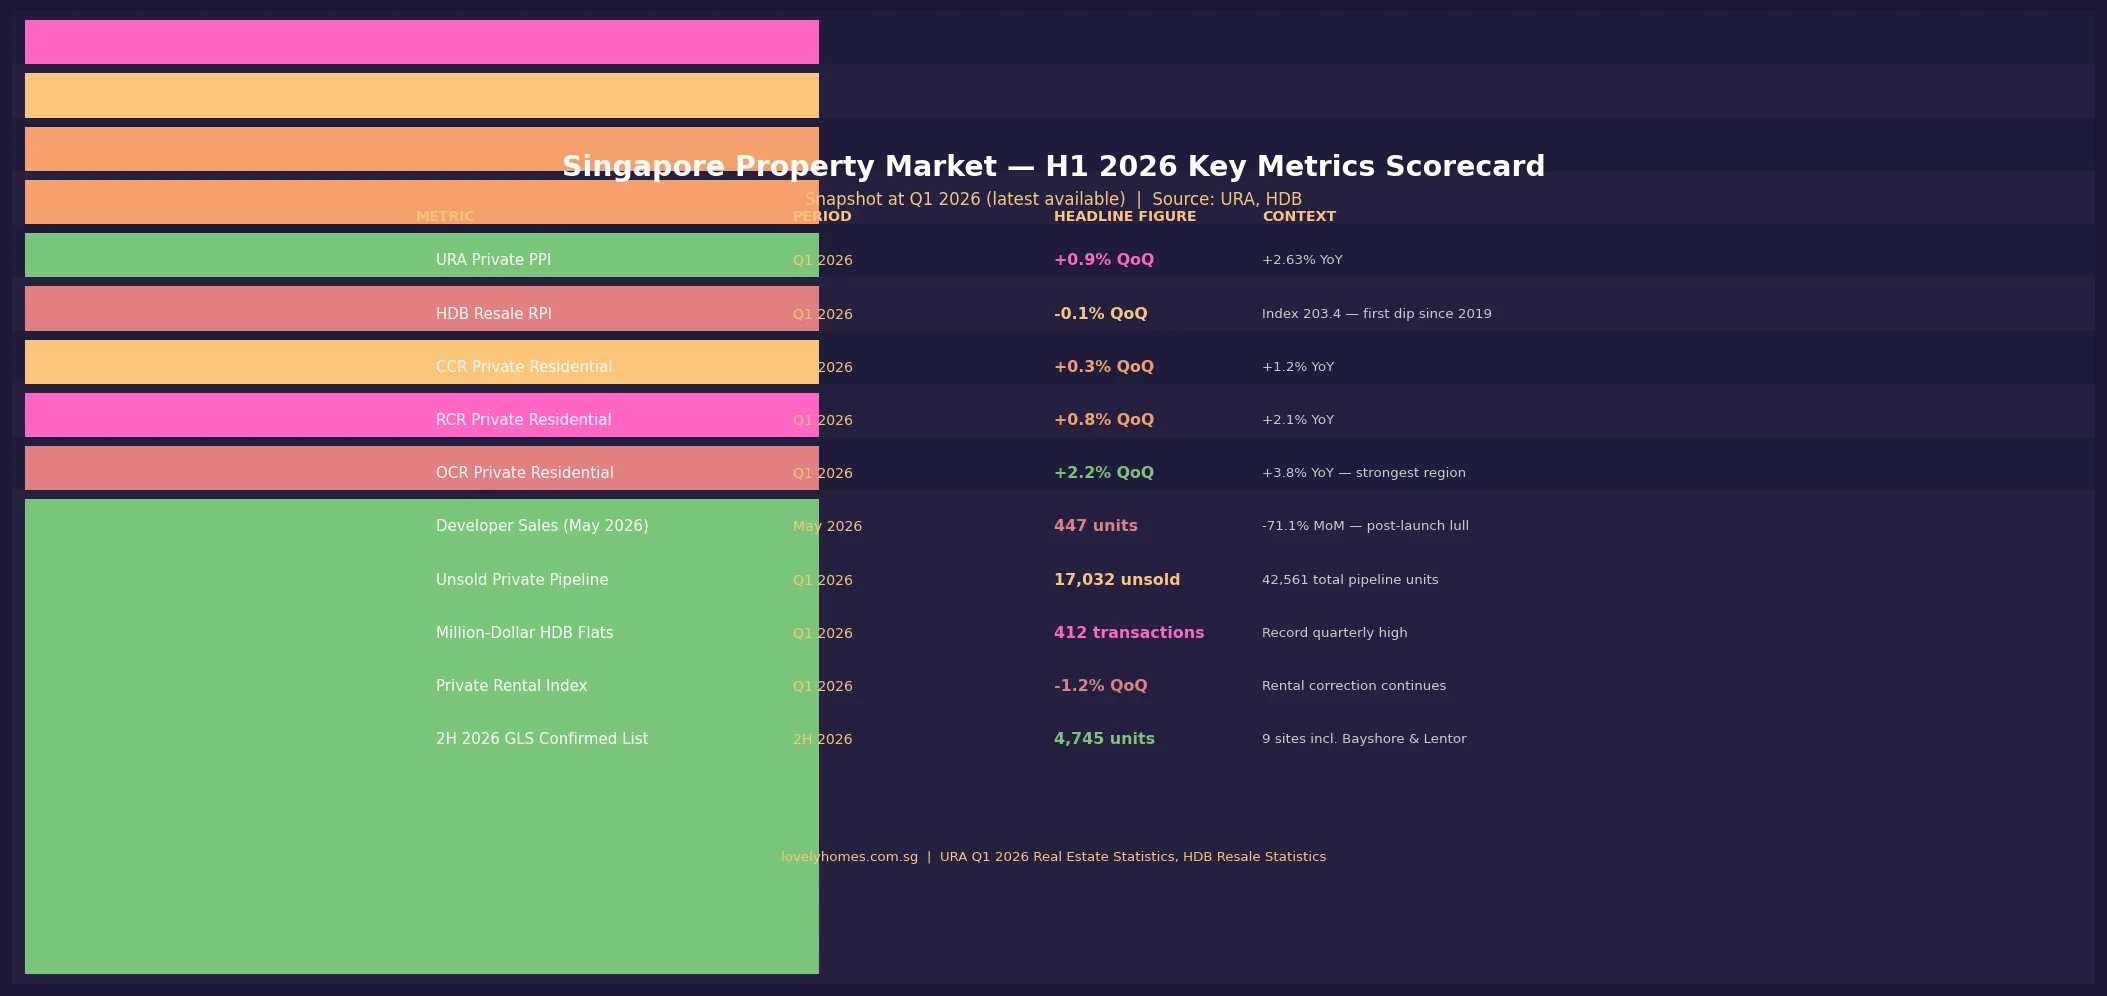Select the 'HDB Resale RPI' metric label

[494, 314]
